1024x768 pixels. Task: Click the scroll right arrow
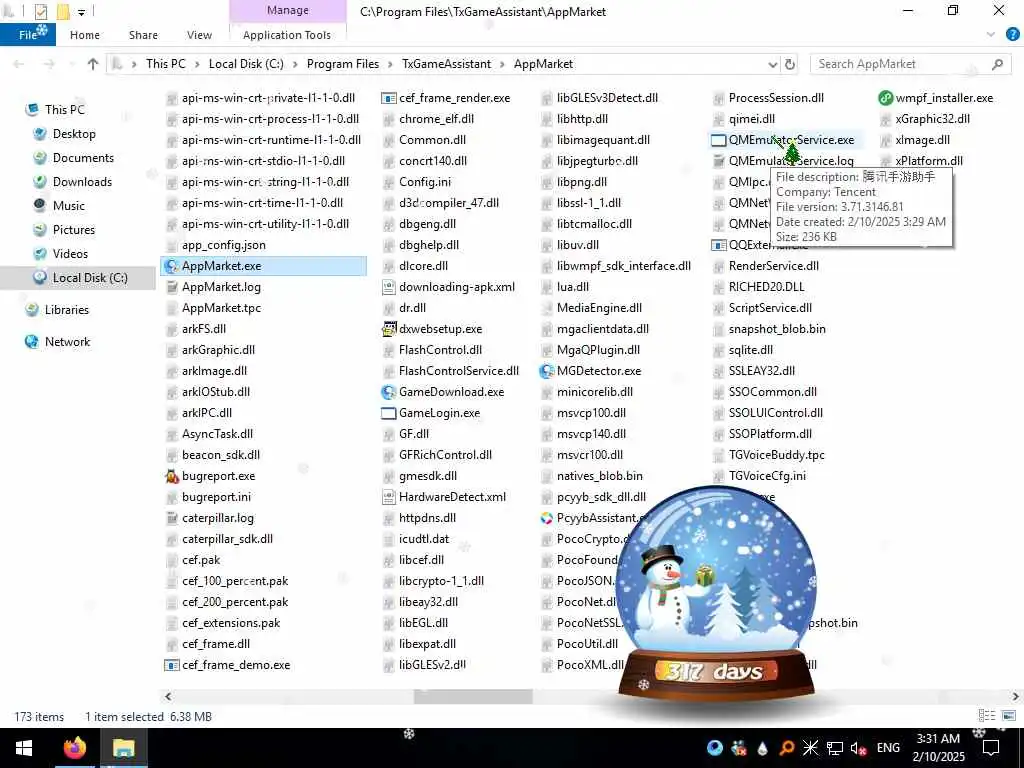(x=1016, y=697)
